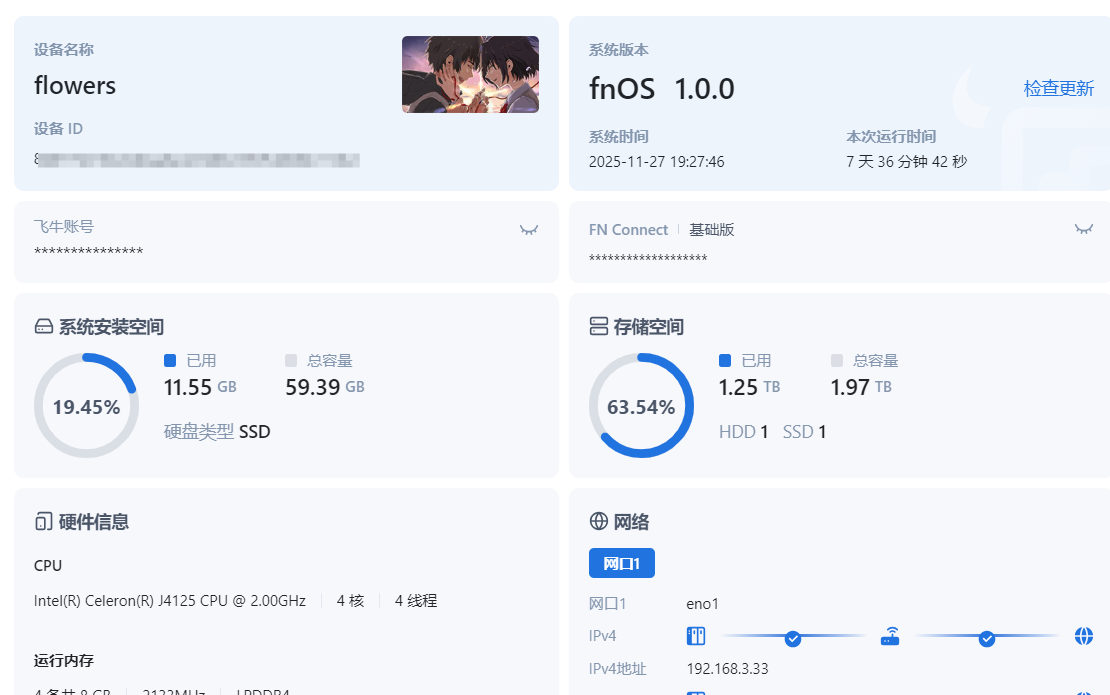The height and width of the screenshot is (695, 1110).
Task: Click the 运行内存 heading
Action: (64, 661)
